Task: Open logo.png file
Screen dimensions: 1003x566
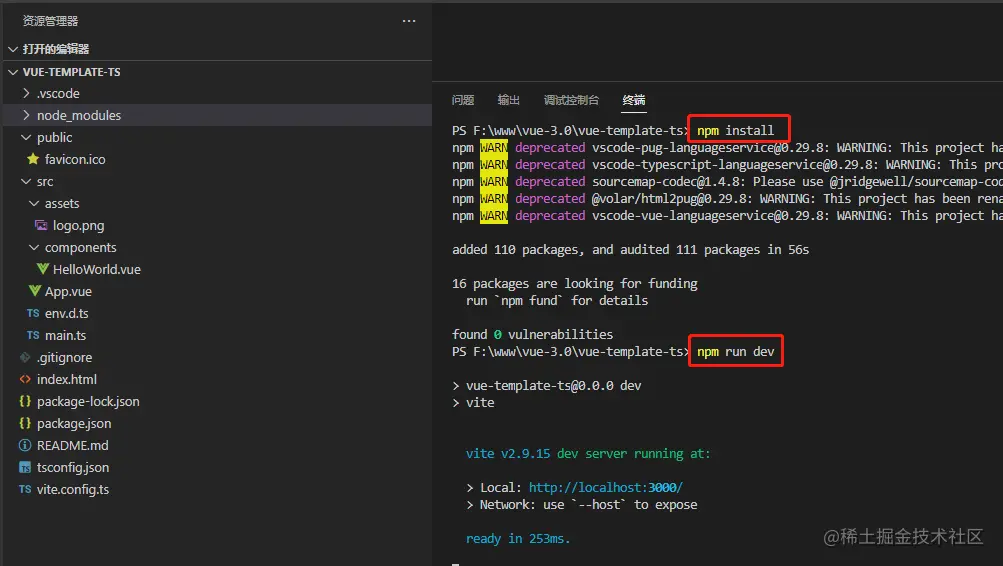Action: click(79, 226)
